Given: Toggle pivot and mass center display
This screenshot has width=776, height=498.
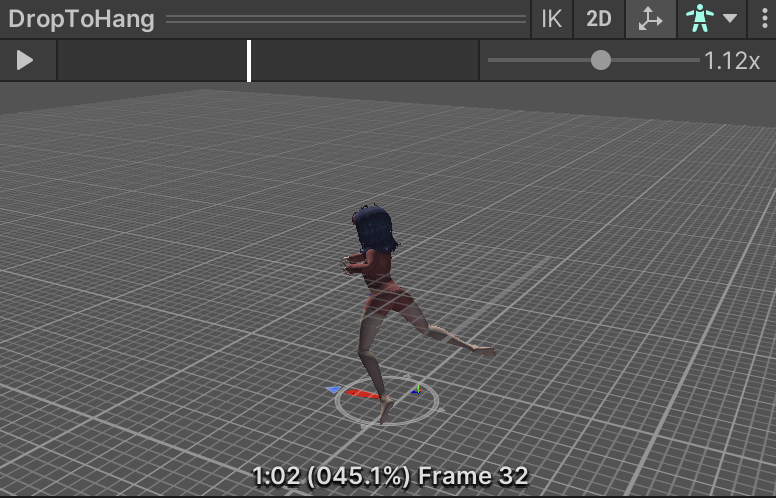Looking at the screenshot, I should point(650,19).
